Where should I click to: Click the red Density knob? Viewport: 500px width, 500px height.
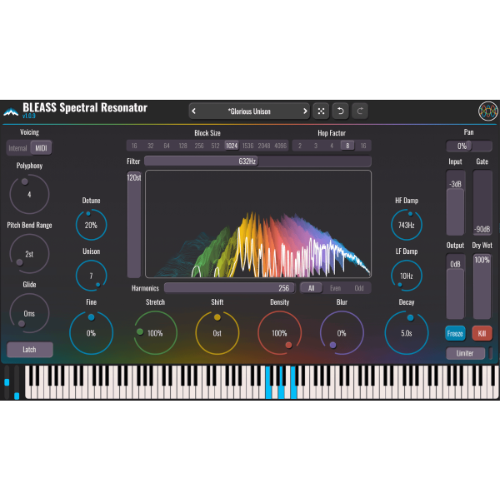tap(279, 333)
